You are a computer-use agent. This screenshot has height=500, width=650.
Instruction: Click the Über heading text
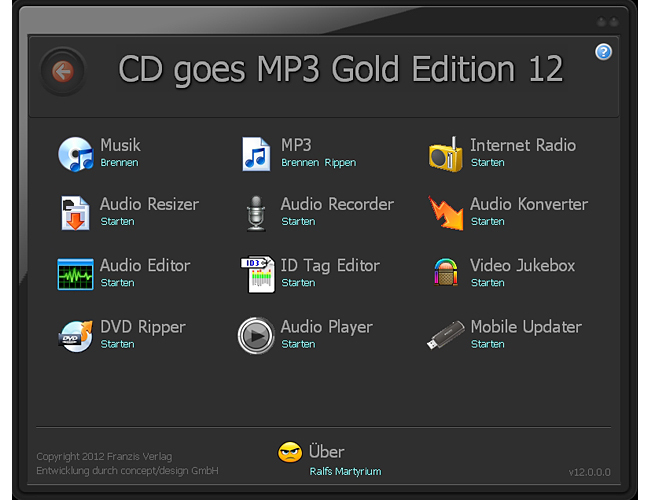[326, 451]
